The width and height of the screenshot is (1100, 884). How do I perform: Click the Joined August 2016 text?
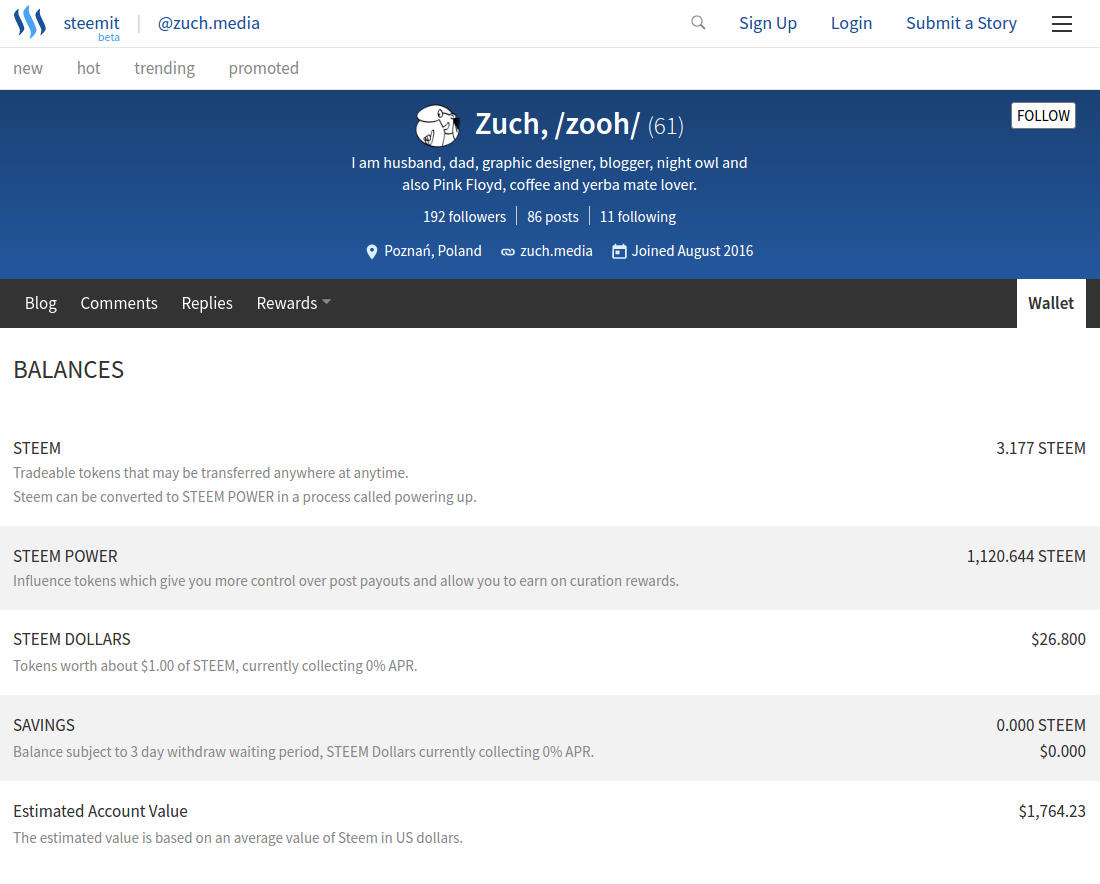pos(692,251)
